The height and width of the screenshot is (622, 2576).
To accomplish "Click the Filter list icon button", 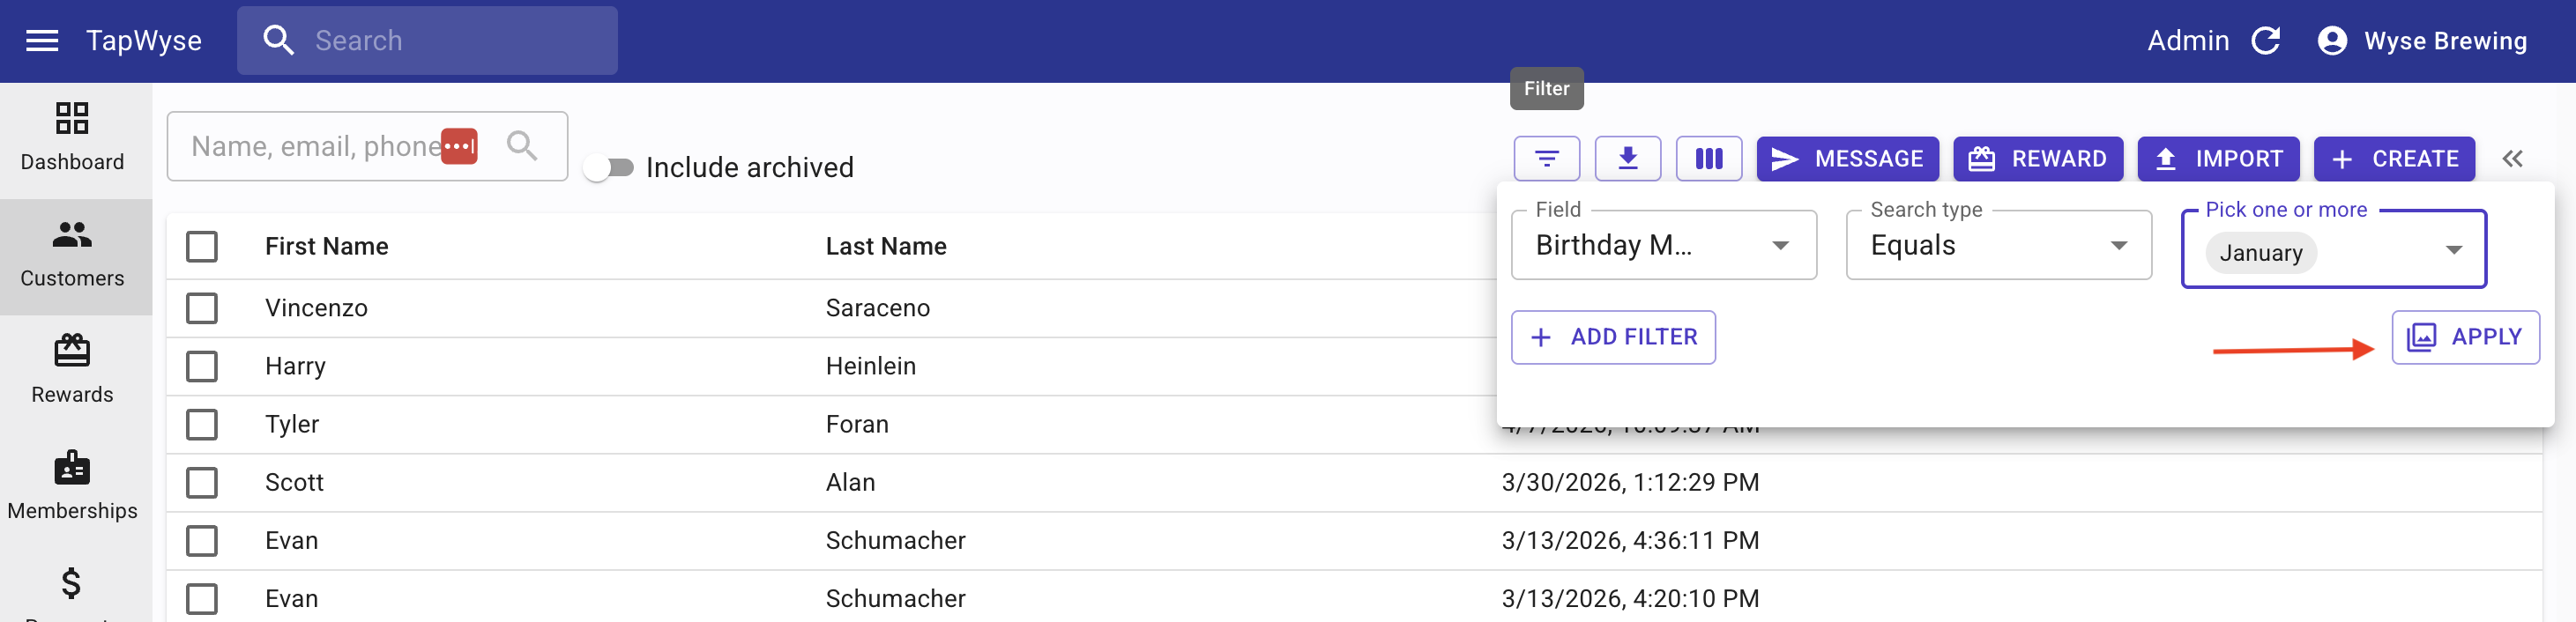I will tap(1546, 159).
